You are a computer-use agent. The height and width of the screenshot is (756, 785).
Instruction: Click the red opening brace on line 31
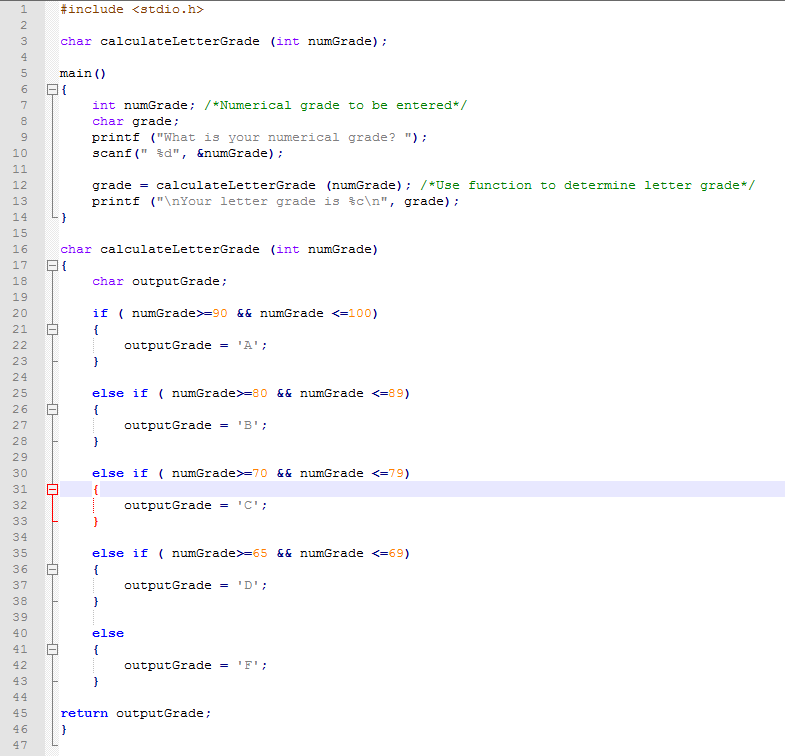(96, 490)
